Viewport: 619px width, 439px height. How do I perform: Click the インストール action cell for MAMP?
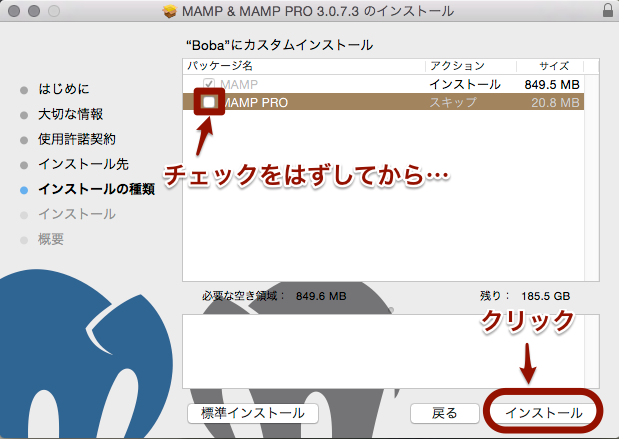click(465, 84)
